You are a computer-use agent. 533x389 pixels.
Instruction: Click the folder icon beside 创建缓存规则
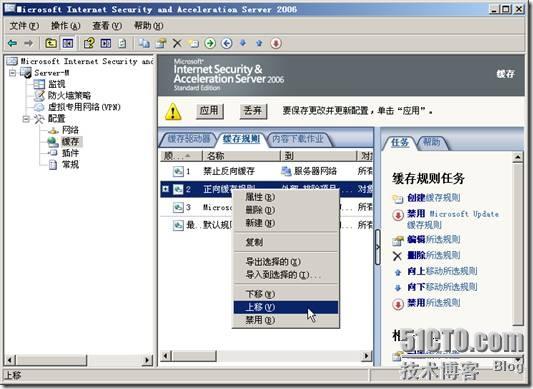[x=398, y=199]
